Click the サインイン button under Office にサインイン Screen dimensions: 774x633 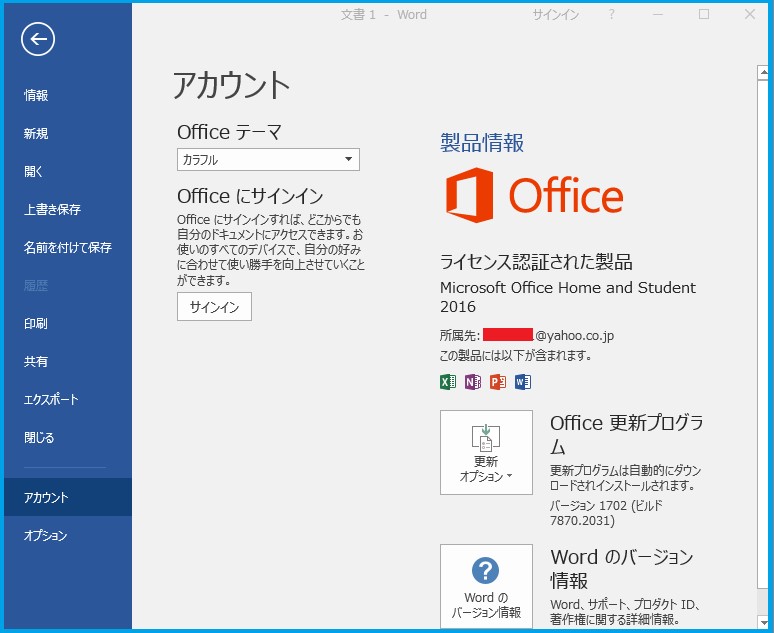(214, 307)
